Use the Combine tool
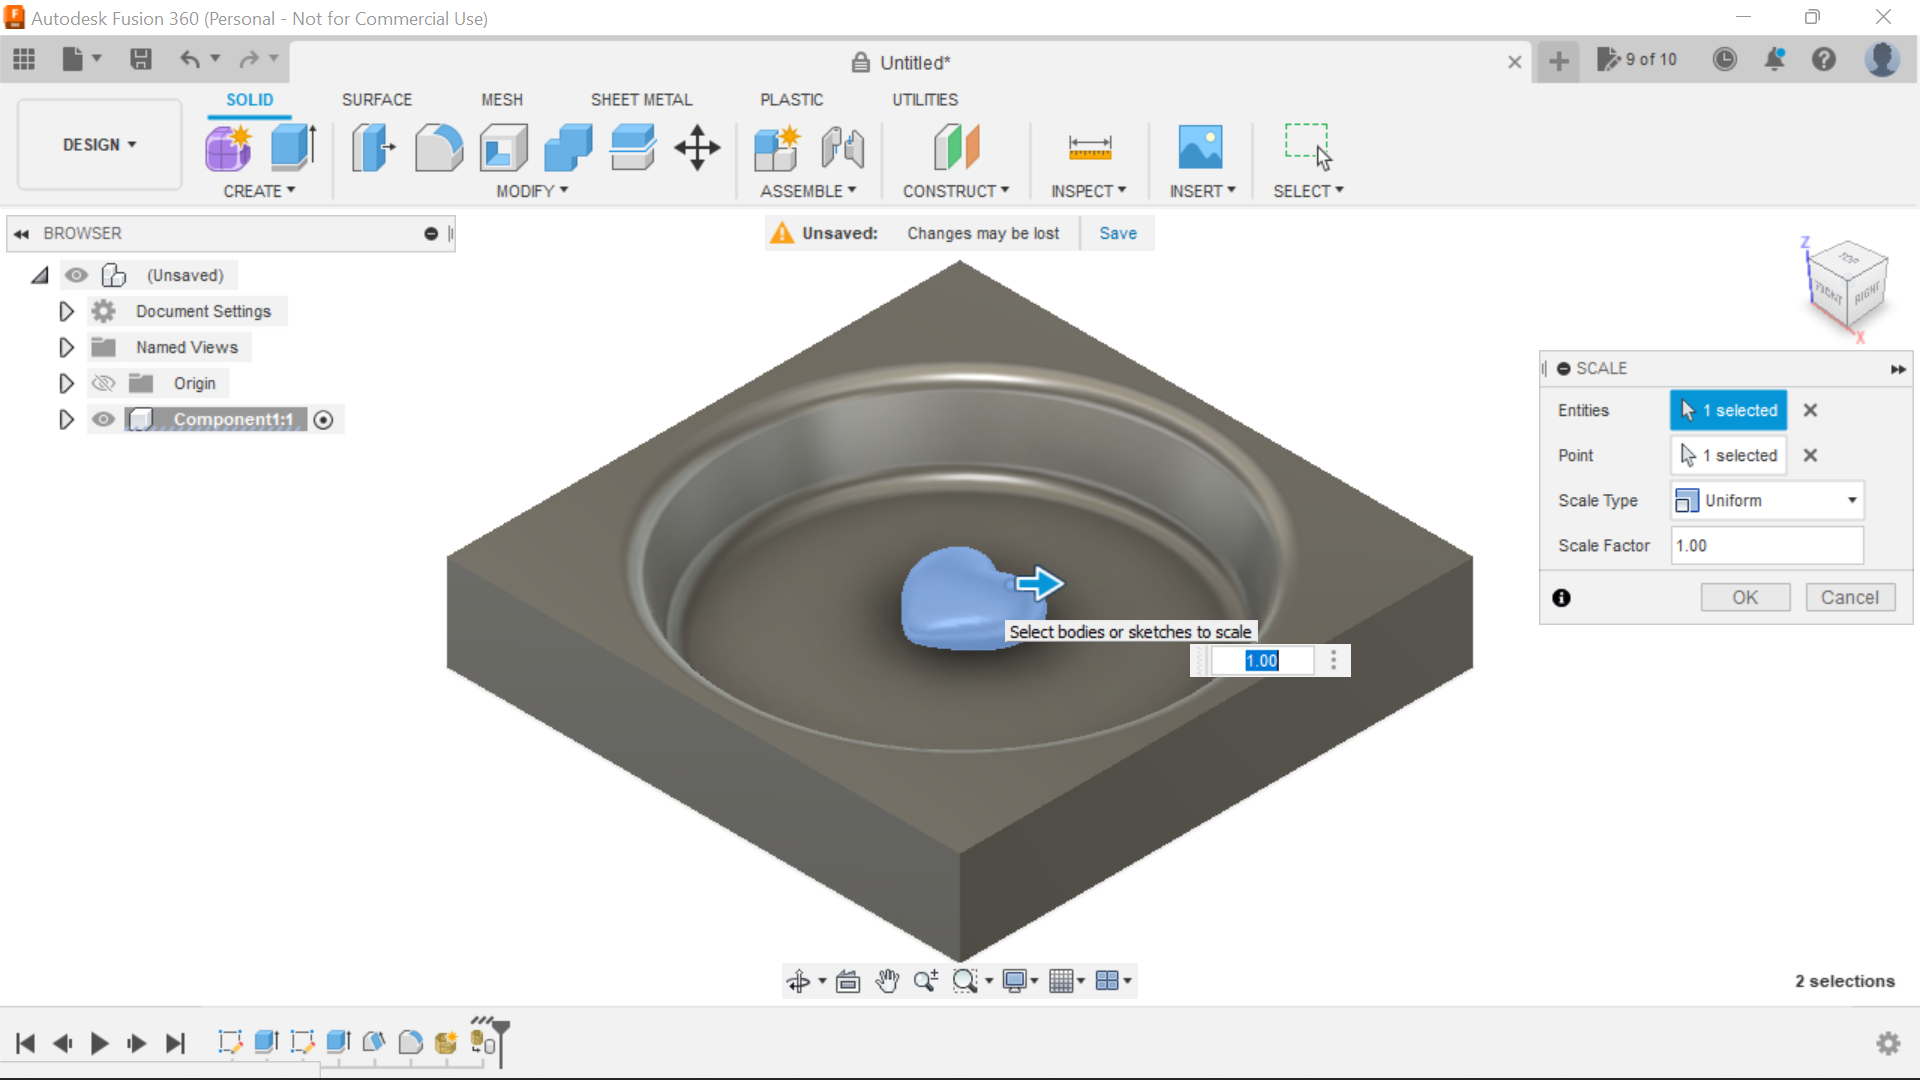 coord(568,147)
